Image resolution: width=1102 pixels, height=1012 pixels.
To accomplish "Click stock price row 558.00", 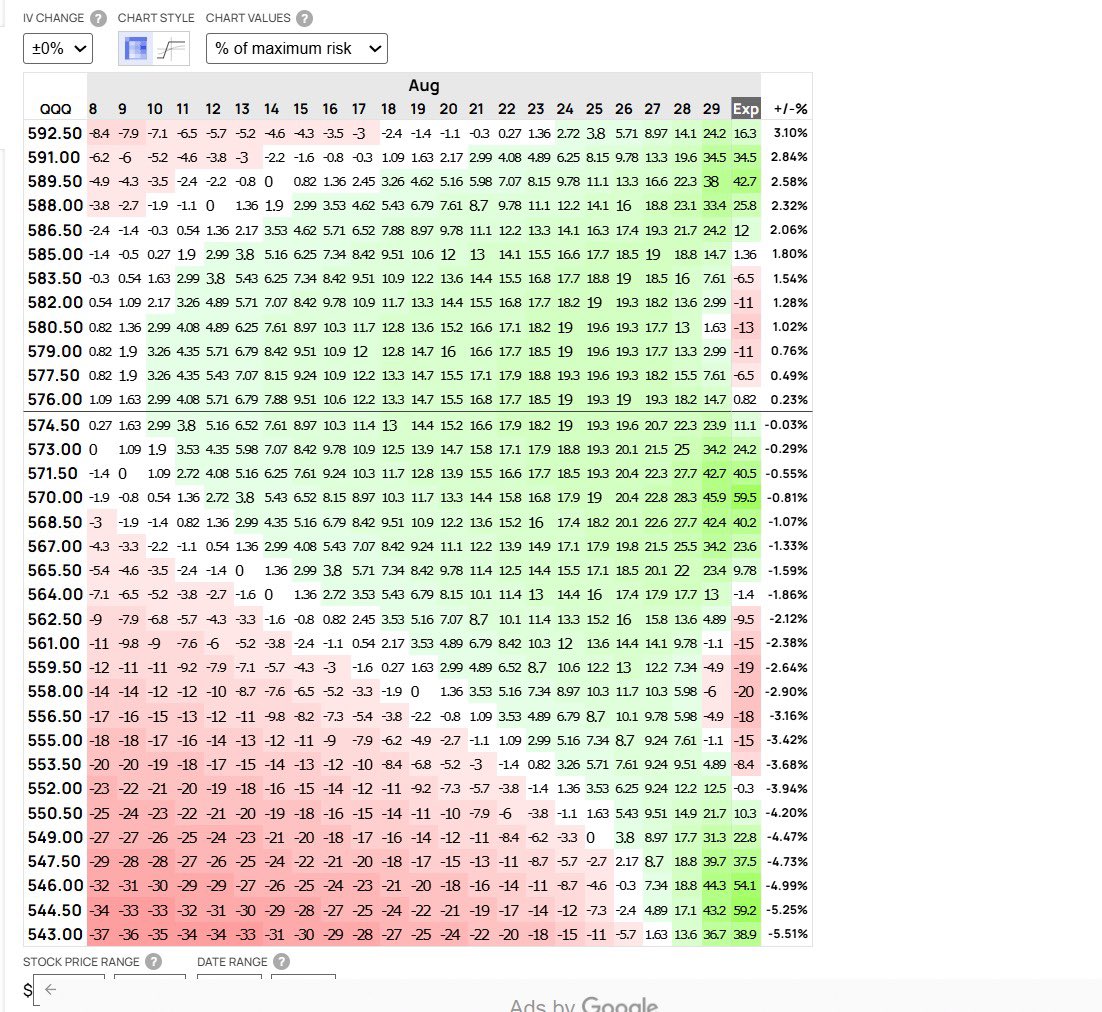I will [x=56, y=692].
